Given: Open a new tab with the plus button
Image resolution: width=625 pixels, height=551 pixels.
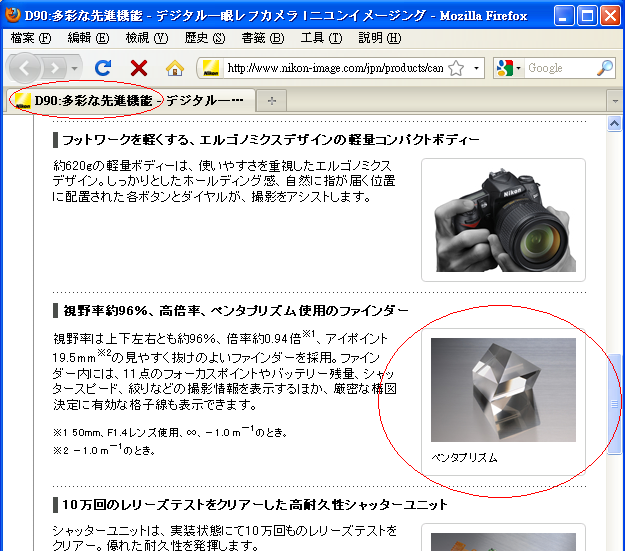Looking at the screenshot, I should tap(272, 101).
